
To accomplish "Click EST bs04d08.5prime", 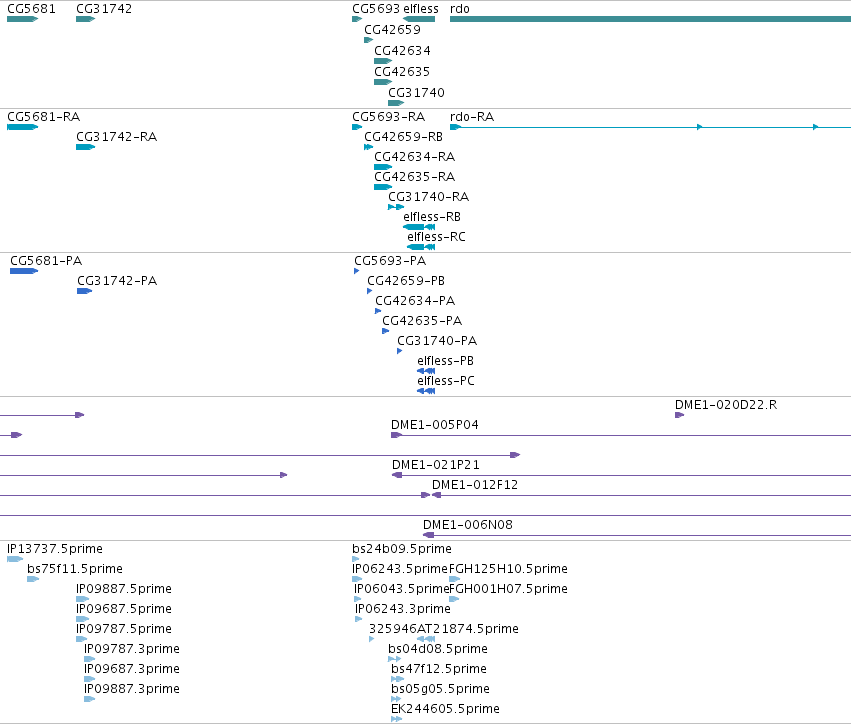I will 438,650.
